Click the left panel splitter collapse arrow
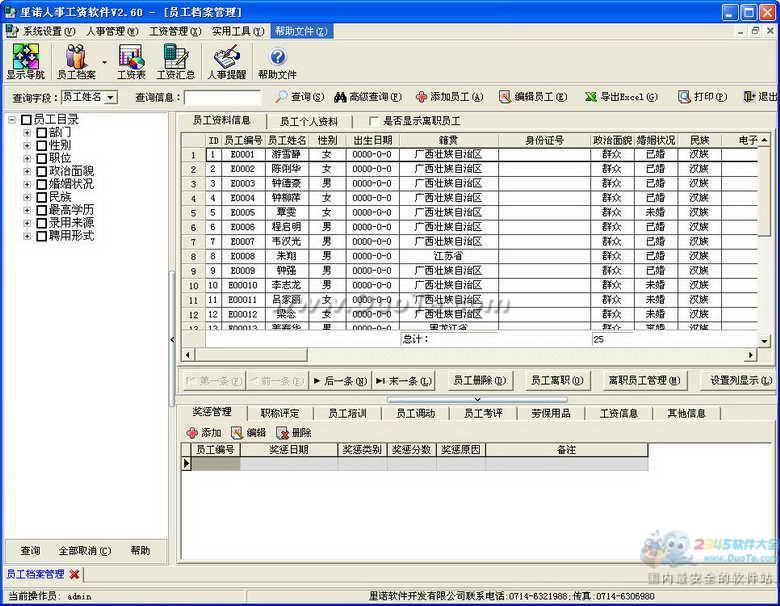Viewport: 780px width, 606px height. [172, 340]
